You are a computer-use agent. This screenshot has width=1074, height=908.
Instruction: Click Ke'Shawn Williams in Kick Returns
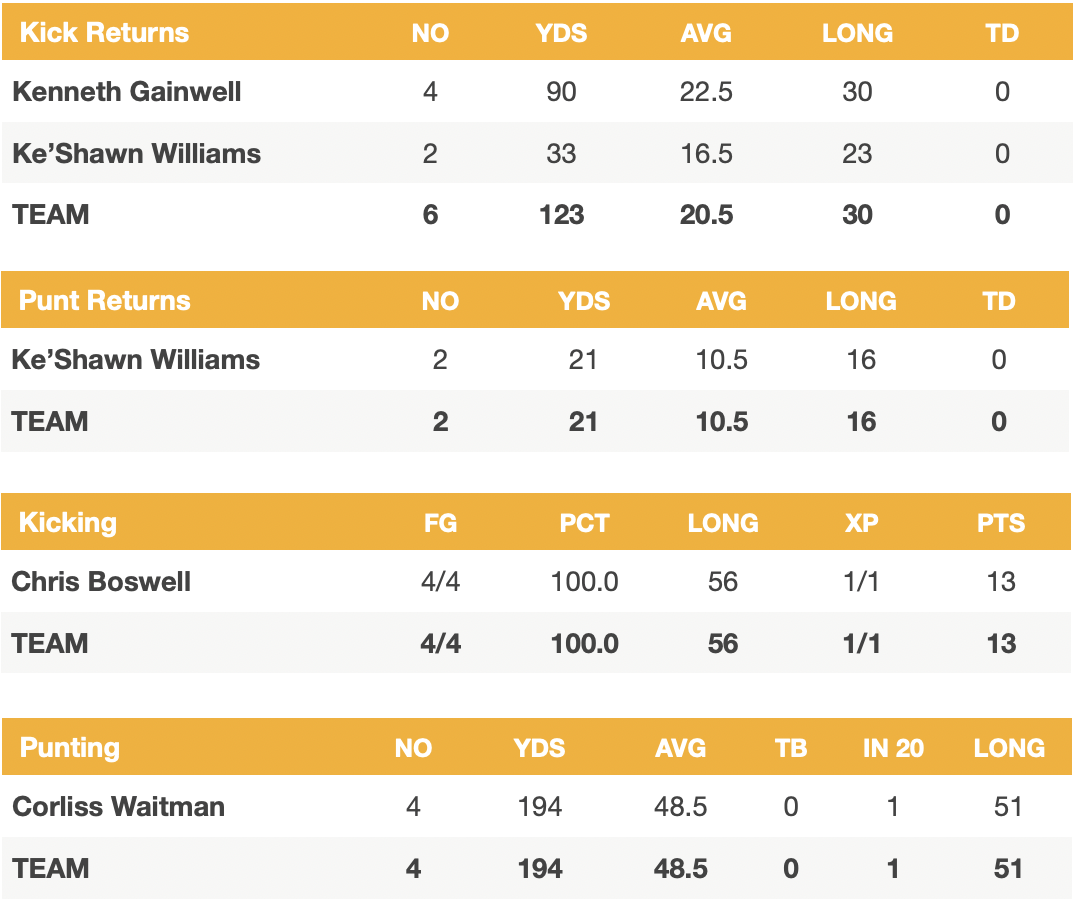click(x=136, y=154)
